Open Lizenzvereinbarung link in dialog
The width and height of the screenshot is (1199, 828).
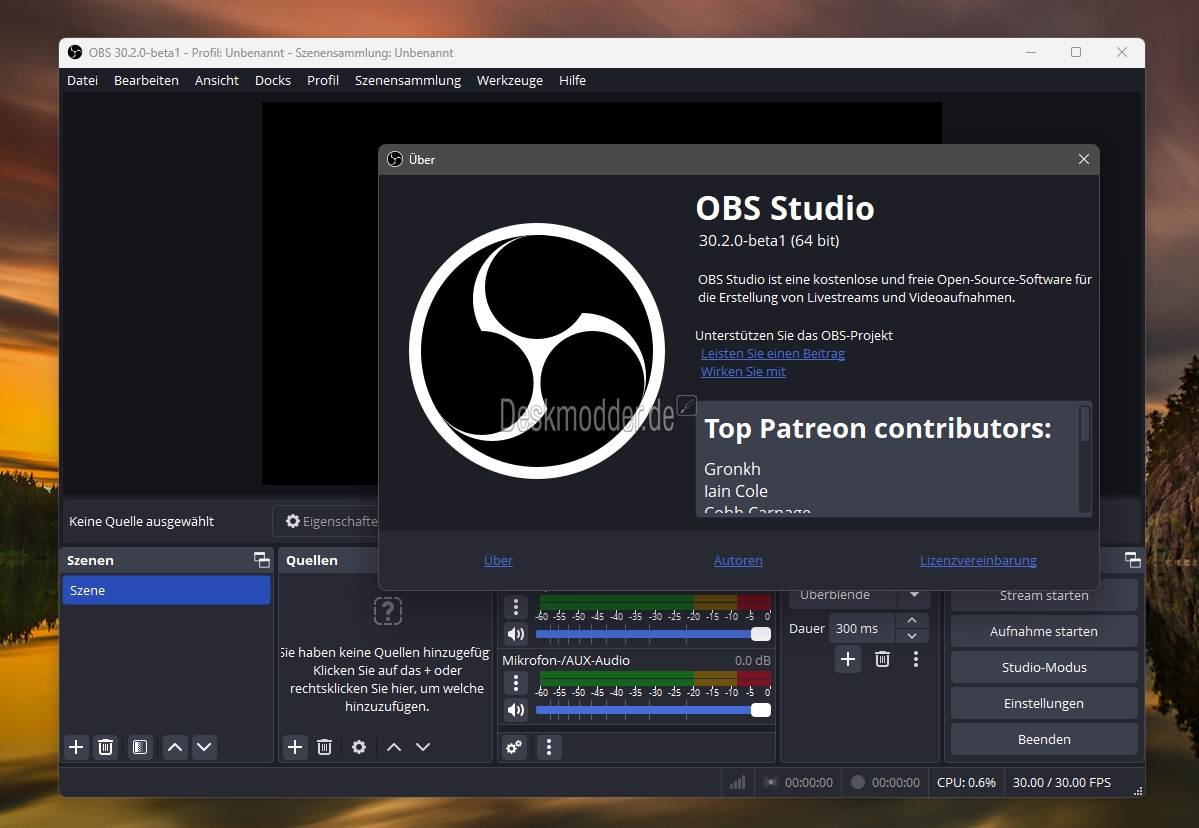coord(978,560)
